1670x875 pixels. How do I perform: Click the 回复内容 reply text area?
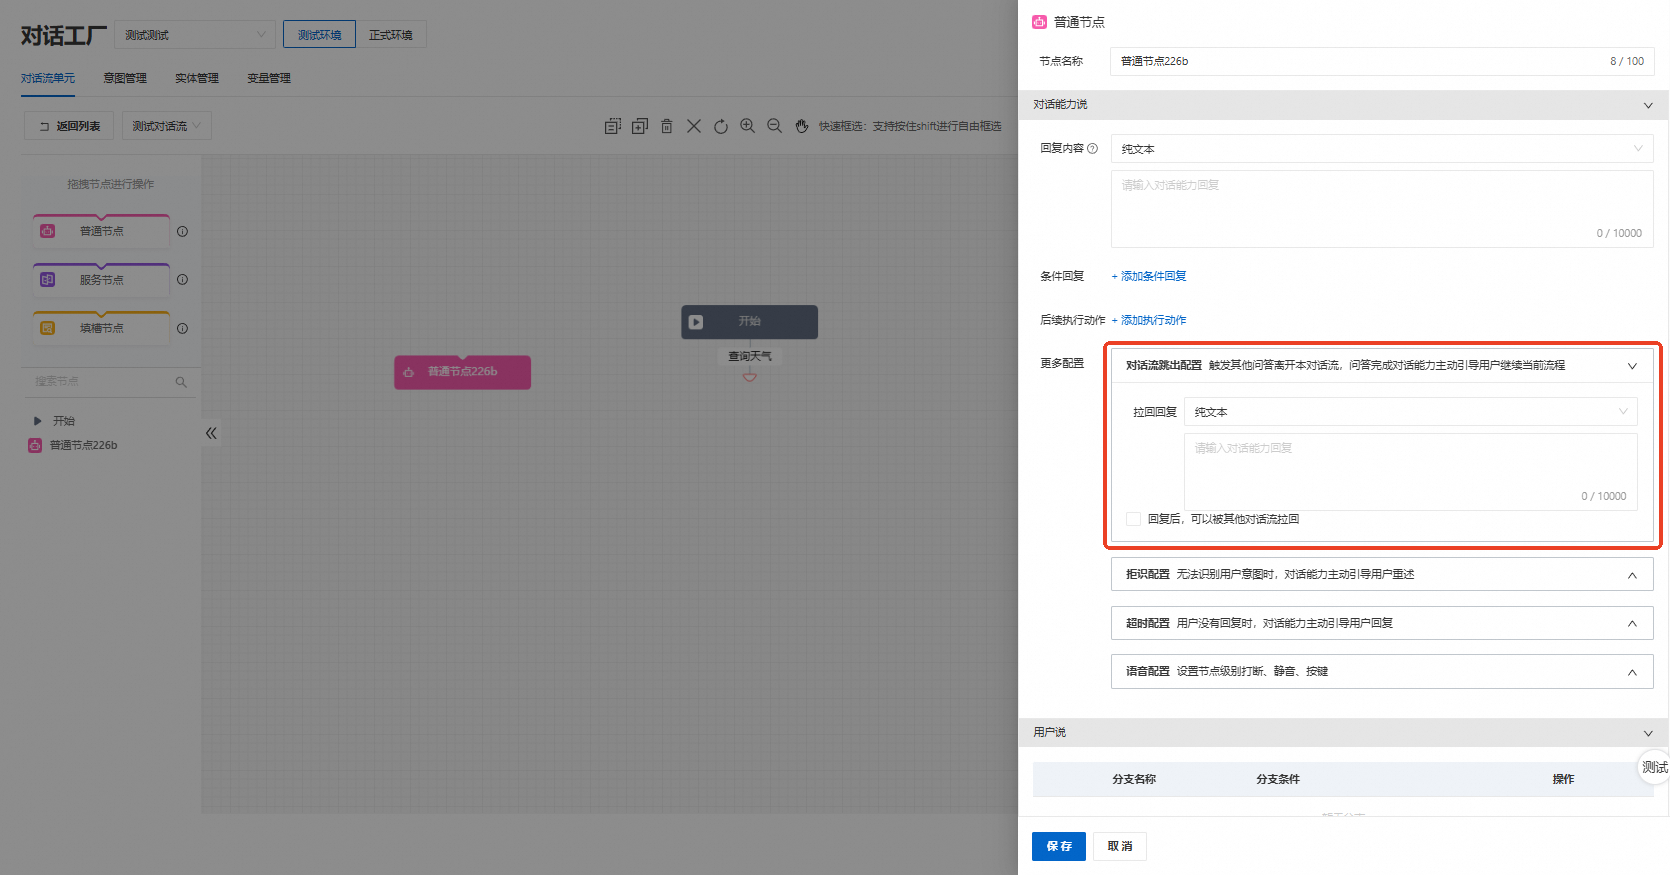(1382, 209)
